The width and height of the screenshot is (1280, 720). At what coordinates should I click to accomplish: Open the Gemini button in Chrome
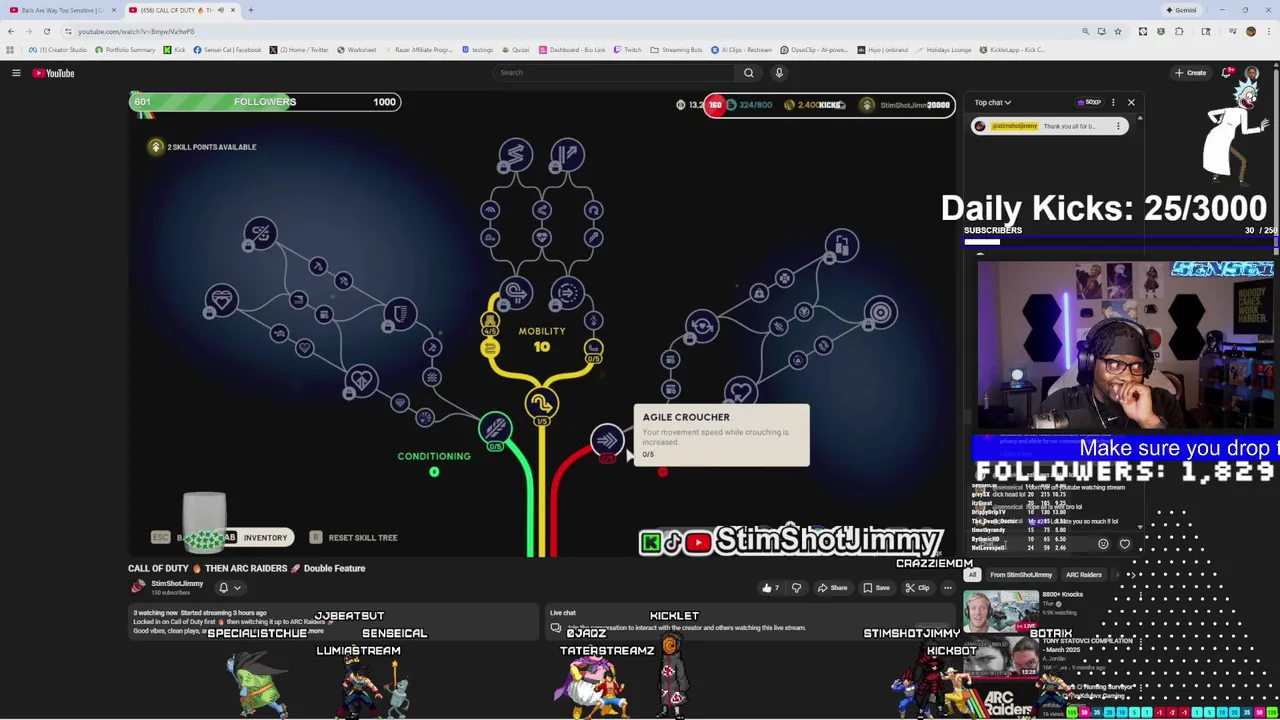tap(1182, 10)
